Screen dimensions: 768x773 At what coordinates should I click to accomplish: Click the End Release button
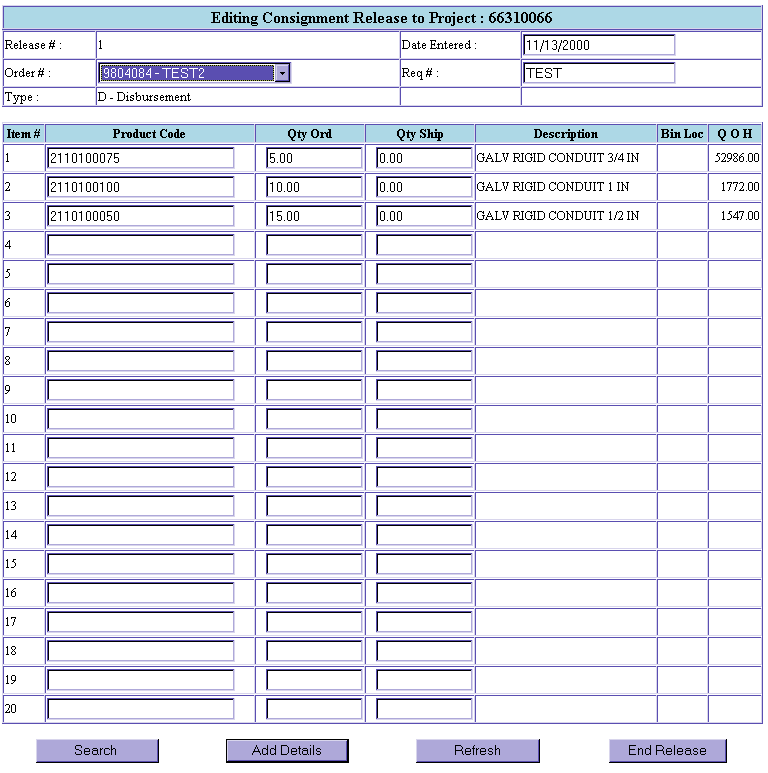[x=667, y=750]
